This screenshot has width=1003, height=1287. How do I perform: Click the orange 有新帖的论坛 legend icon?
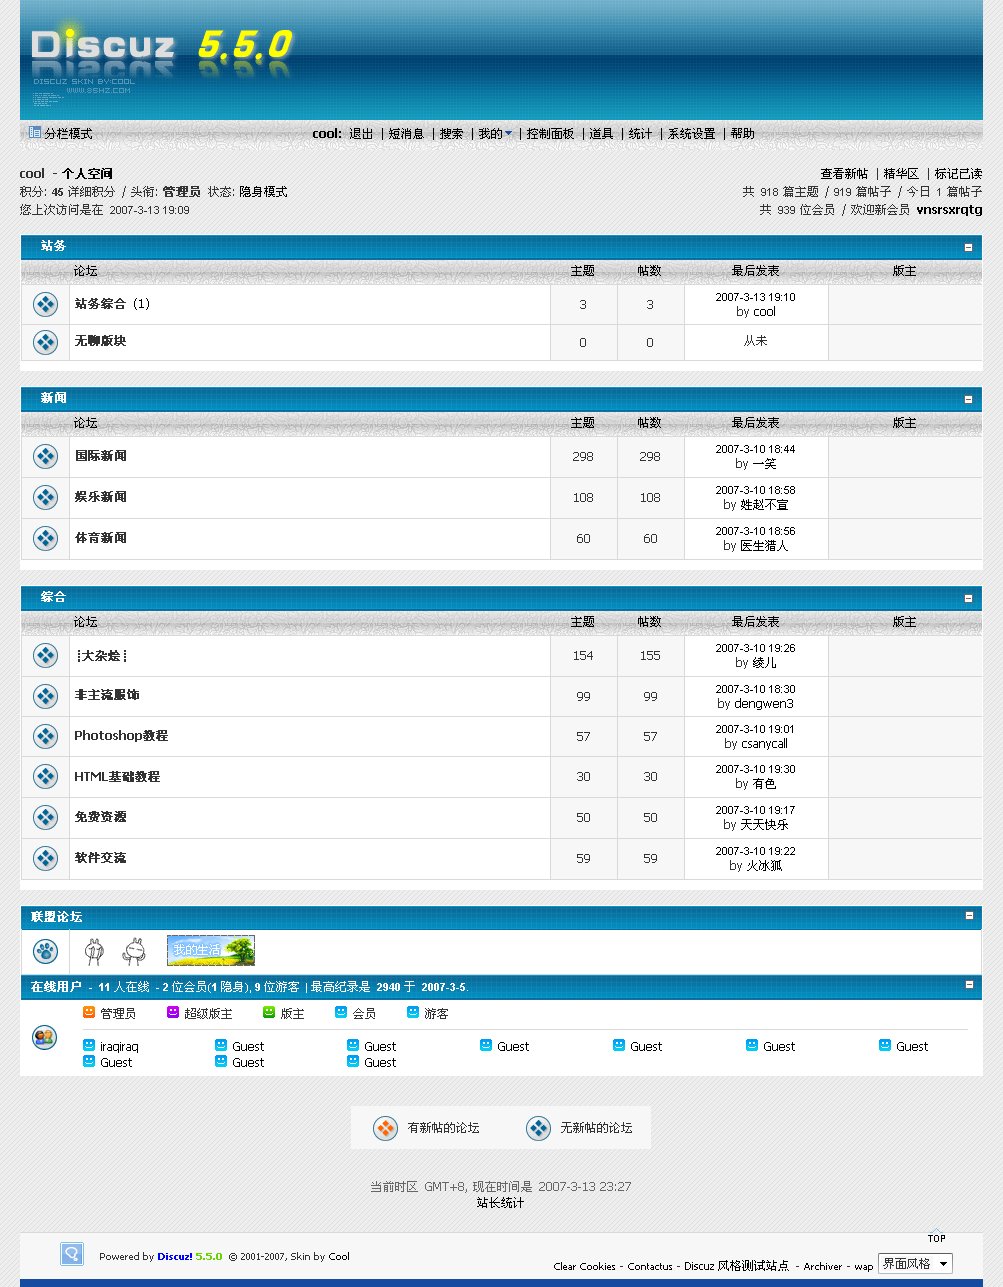[385, 1128]
